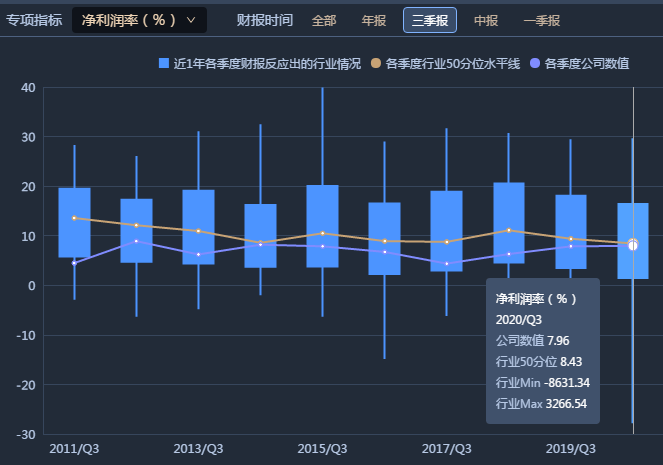
Task: Click the 2017/Q3 x-axis label
Action: coord(446,449)
